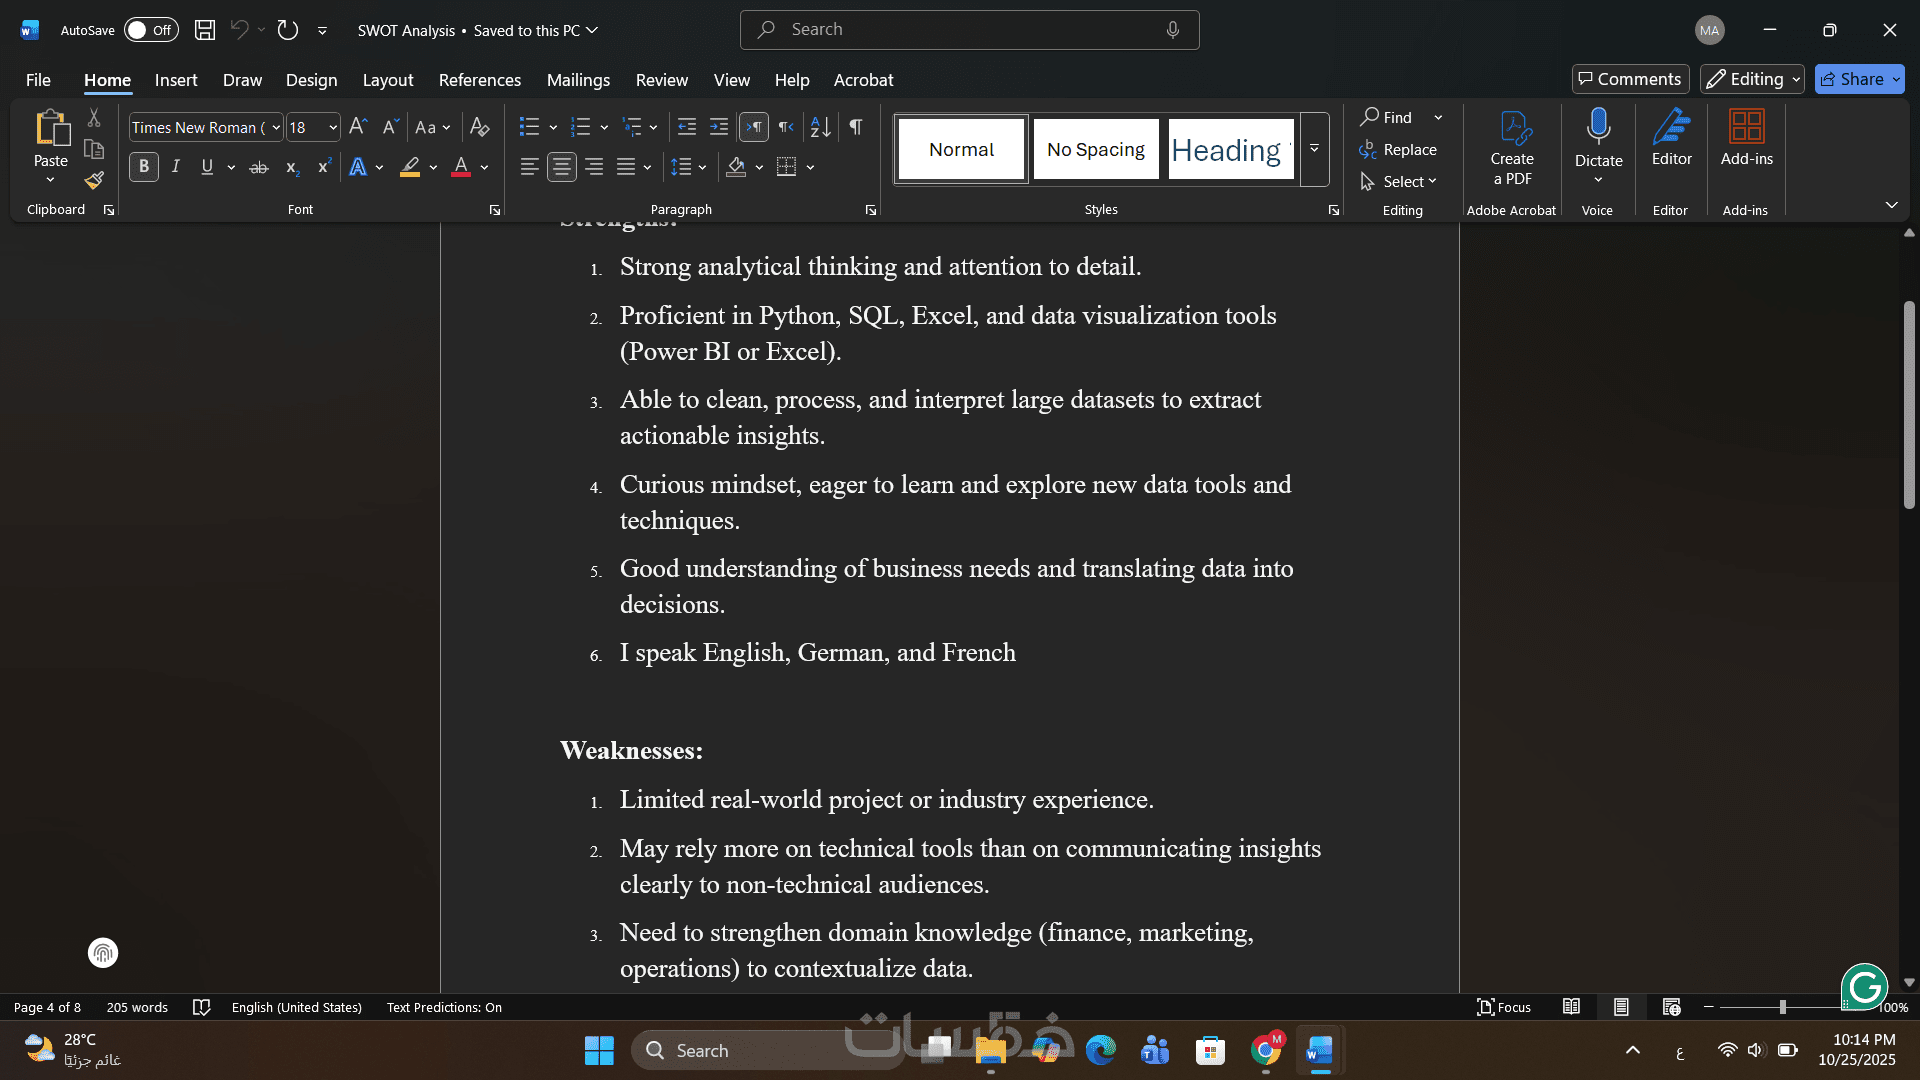Open the font name dropdown
Screen dimensions: 1920x1080
276,128
